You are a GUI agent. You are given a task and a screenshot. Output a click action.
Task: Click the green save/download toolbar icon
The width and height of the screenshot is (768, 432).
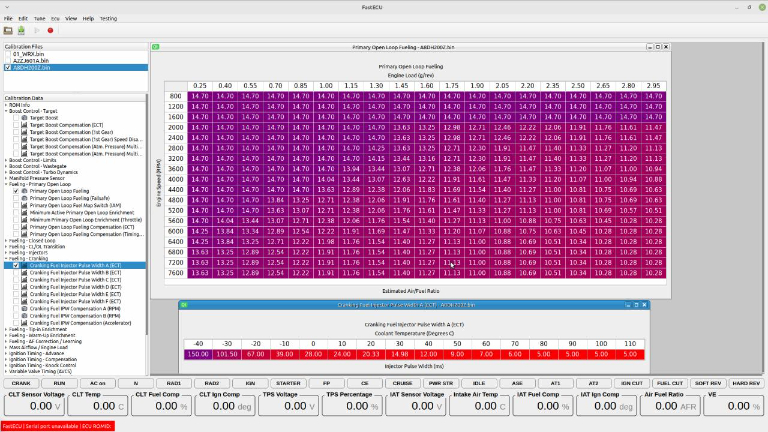(x=21, y=30)
